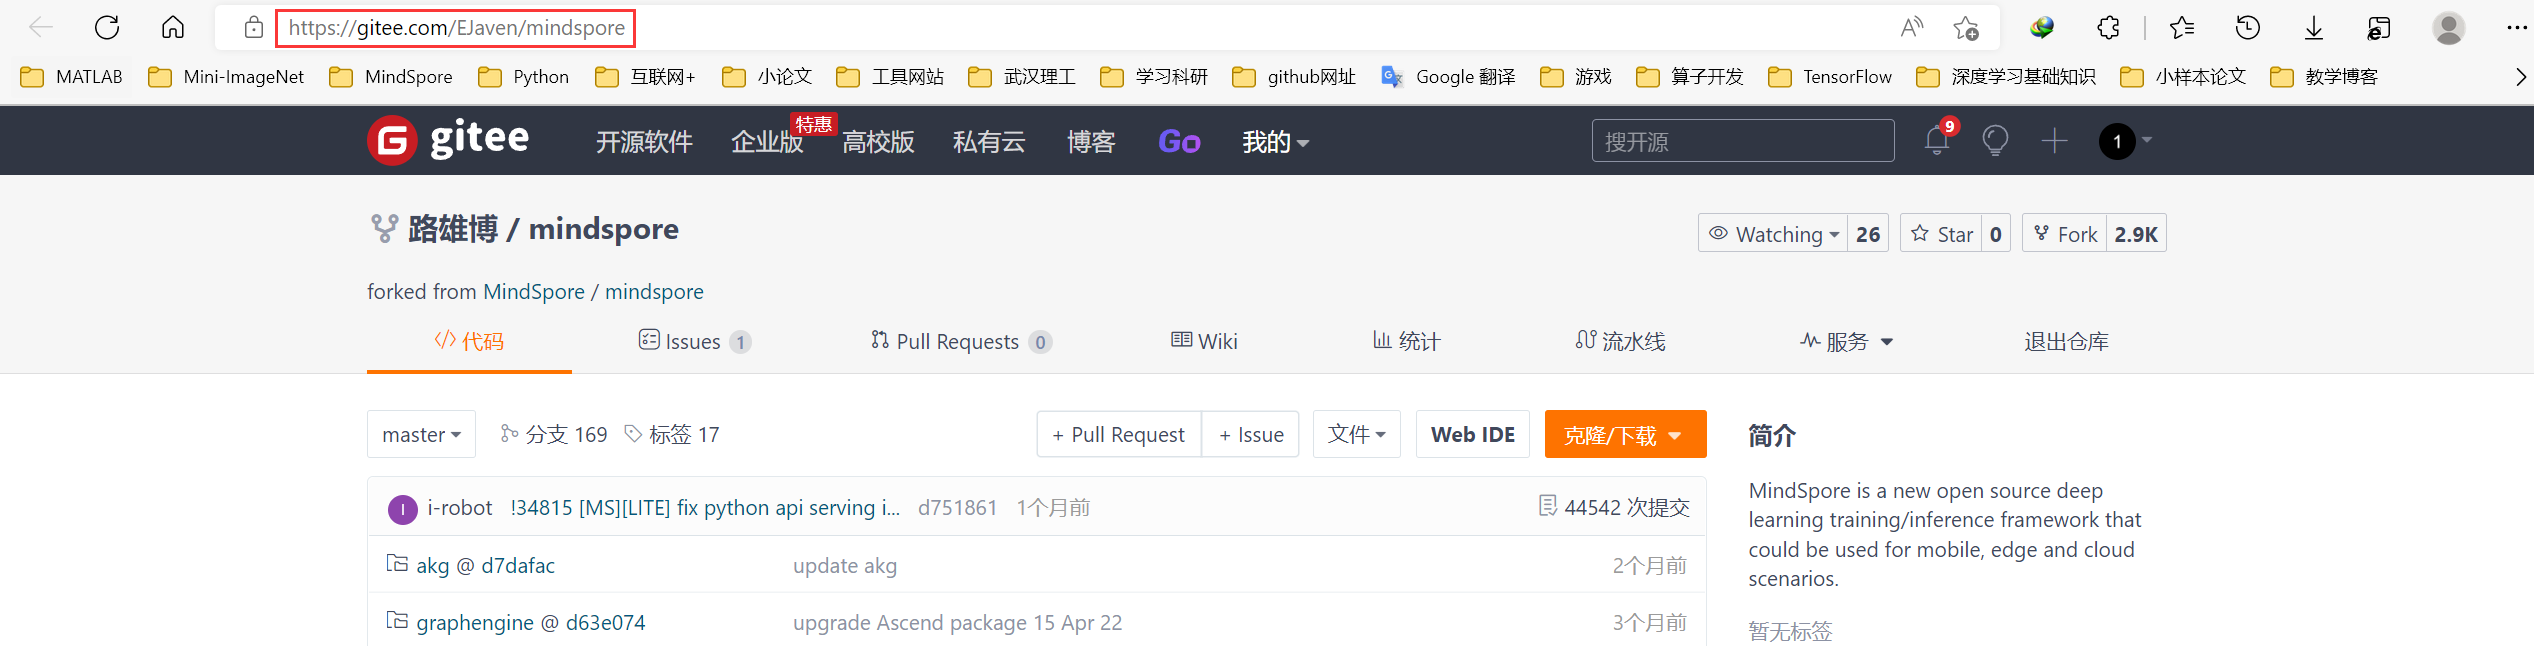Screen dimensions: 2534x646
Task: Open Web IDE
Action: point(1473,434)
